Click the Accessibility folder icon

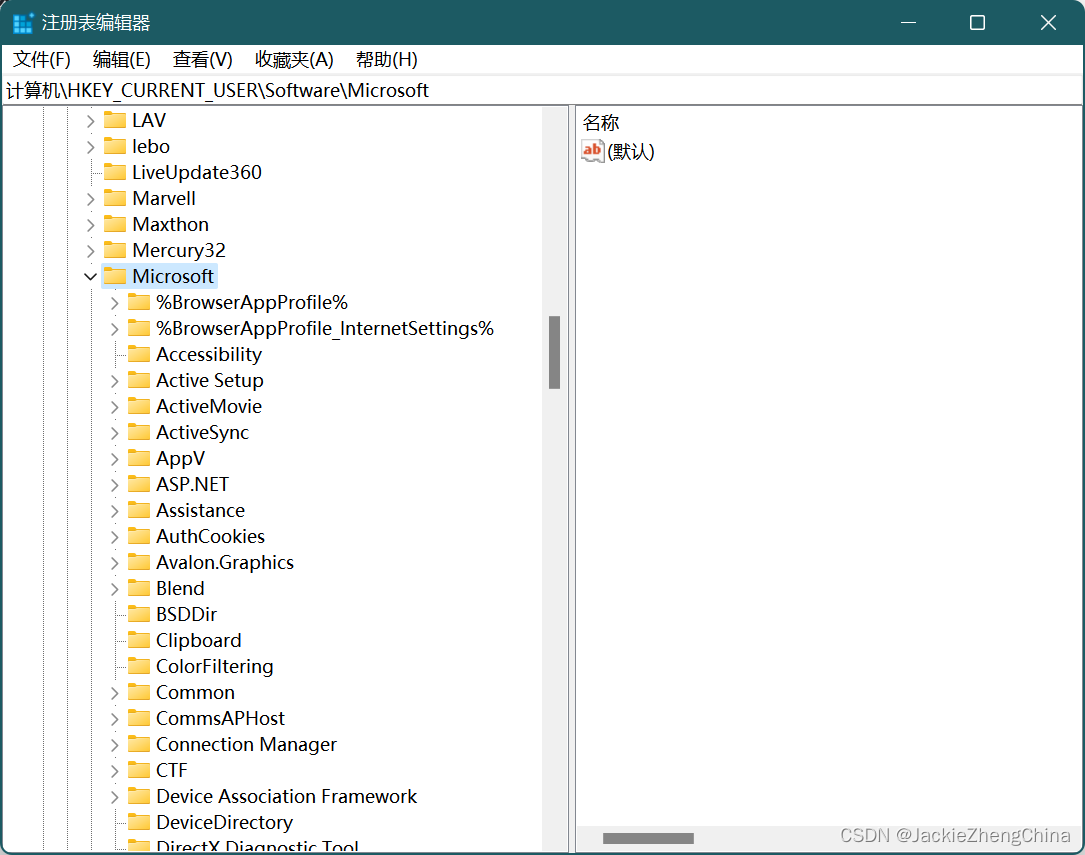[x=139, y=354]
